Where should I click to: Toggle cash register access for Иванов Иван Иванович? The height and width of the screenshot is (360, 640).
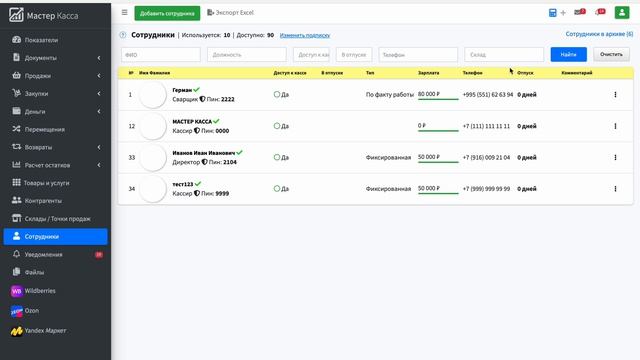[x=277, y=157]
